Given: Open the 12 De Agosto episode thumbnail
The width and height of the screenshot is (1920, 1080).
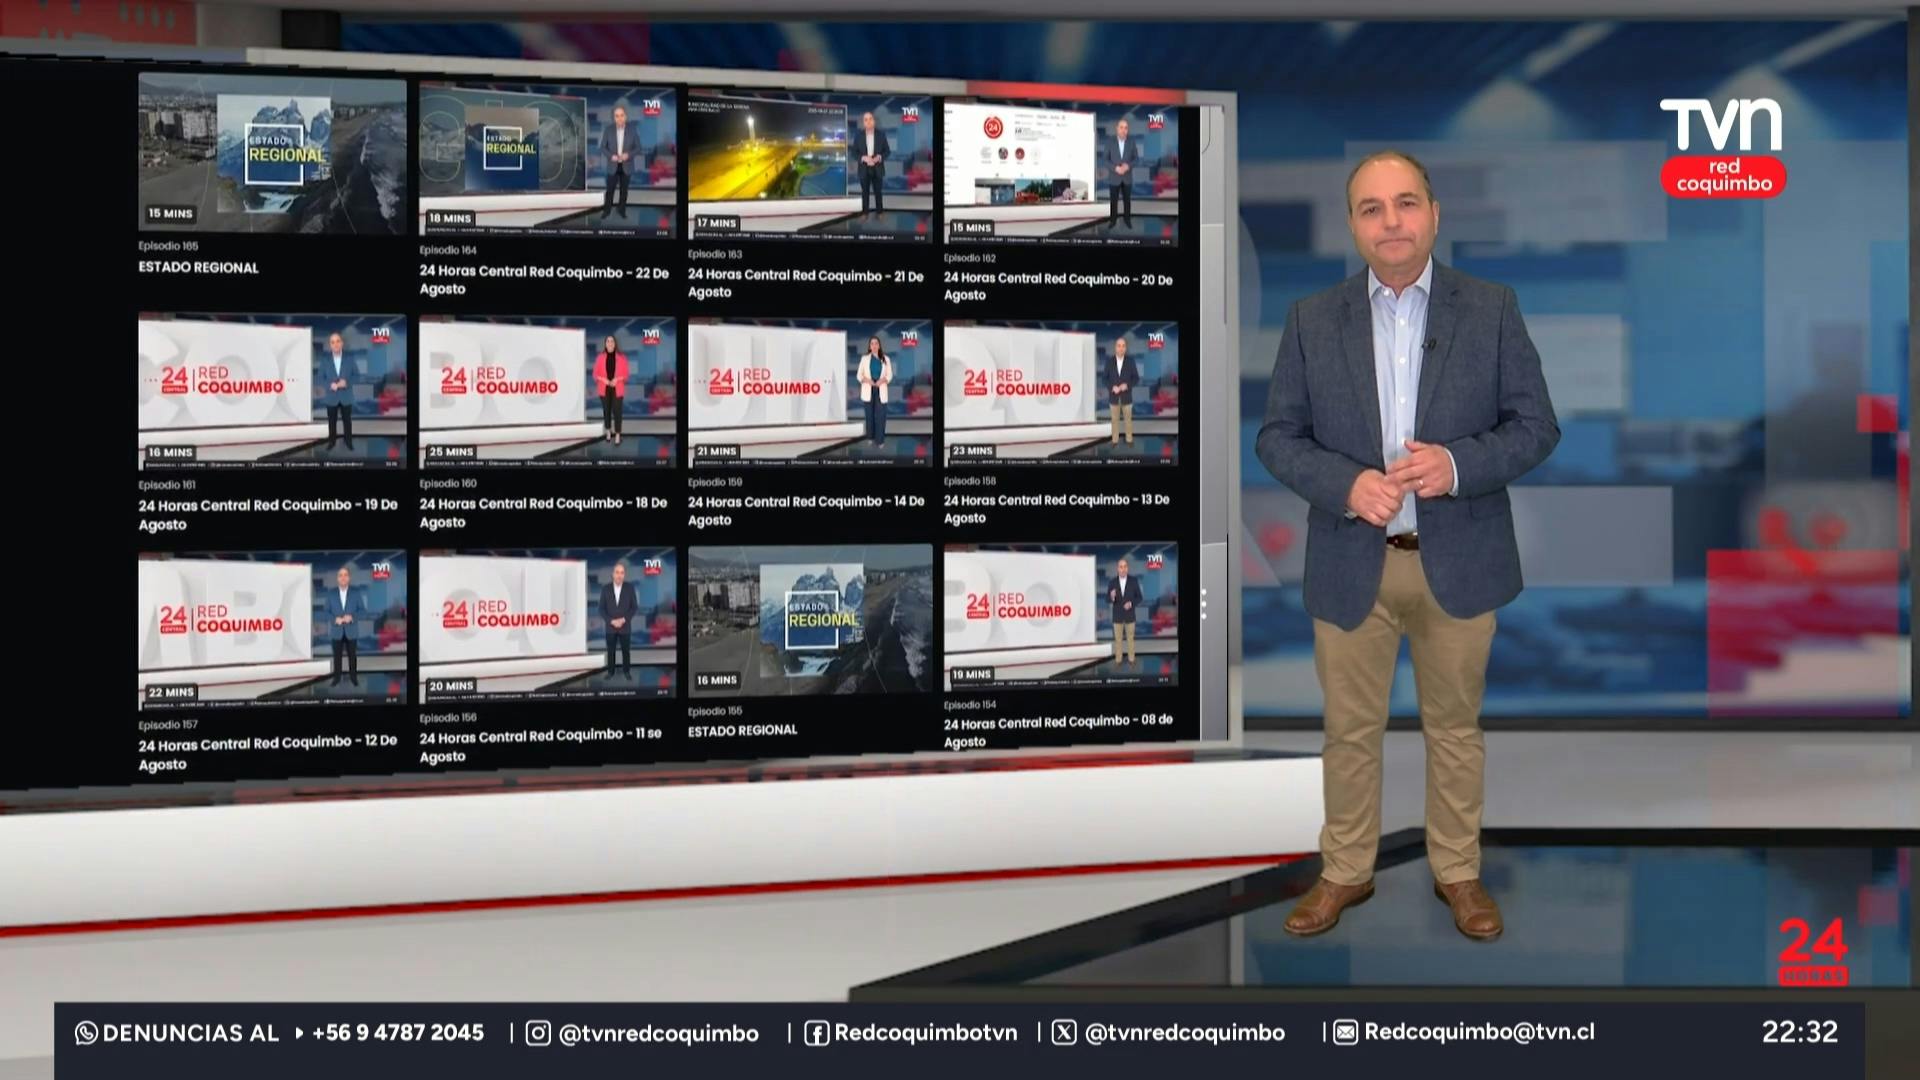Looking at the screenshot, I should [272, 630].
